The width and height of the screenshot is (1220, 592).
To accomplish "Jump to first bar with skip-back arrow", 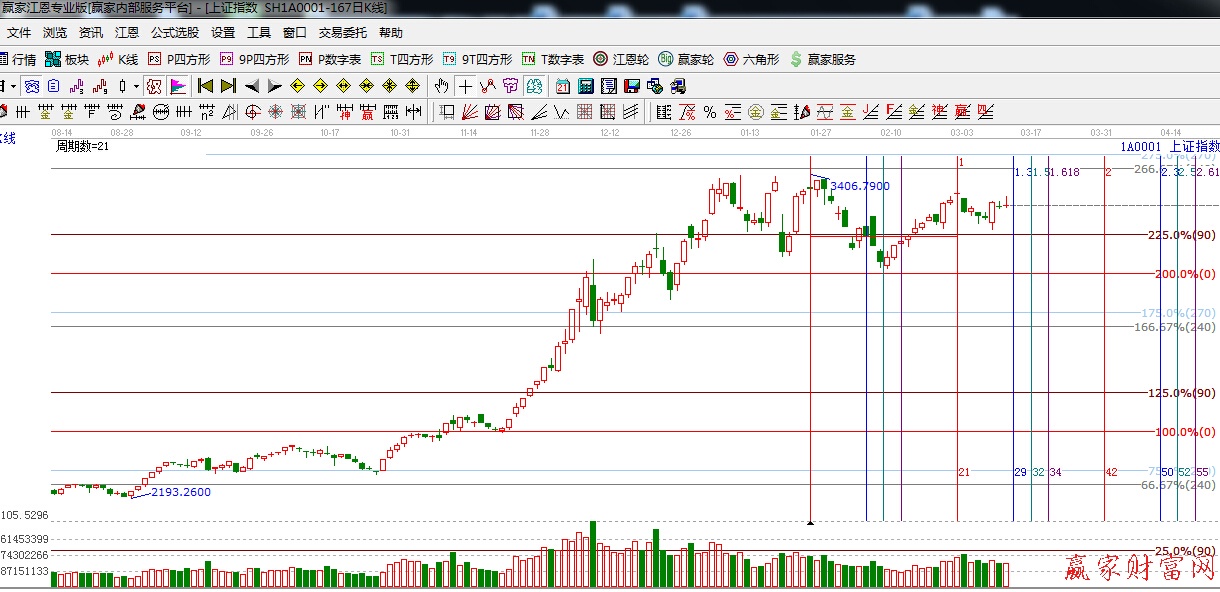I will [205, 86].
